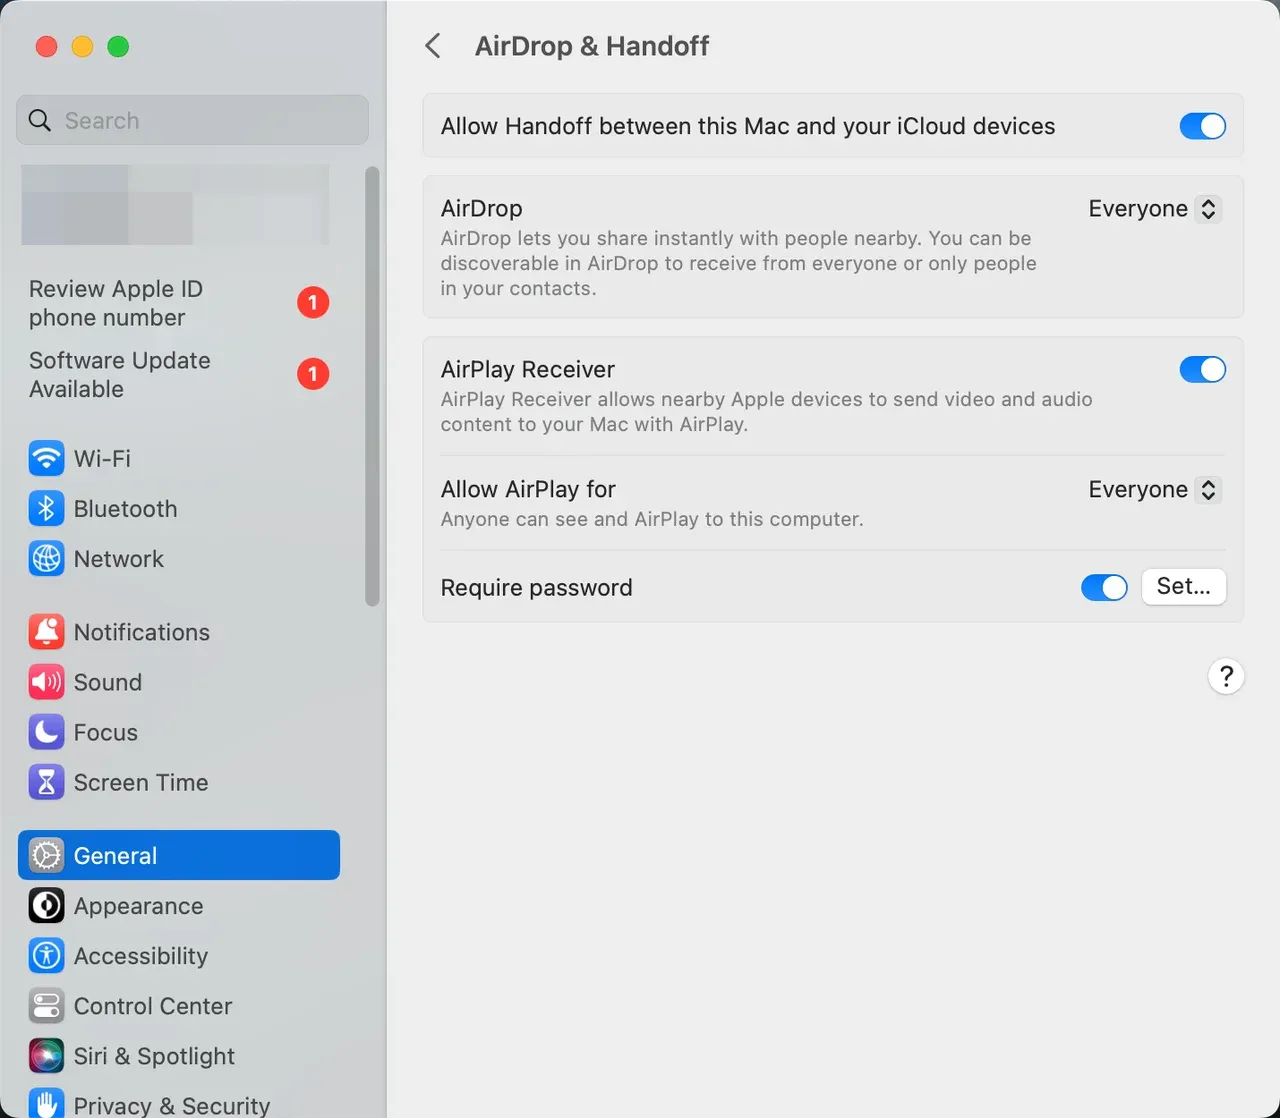Image resolution: width=1280 pixels, height=1118 pixels.
Task: Toggle the Require password switch
Action: point(1104,587)
